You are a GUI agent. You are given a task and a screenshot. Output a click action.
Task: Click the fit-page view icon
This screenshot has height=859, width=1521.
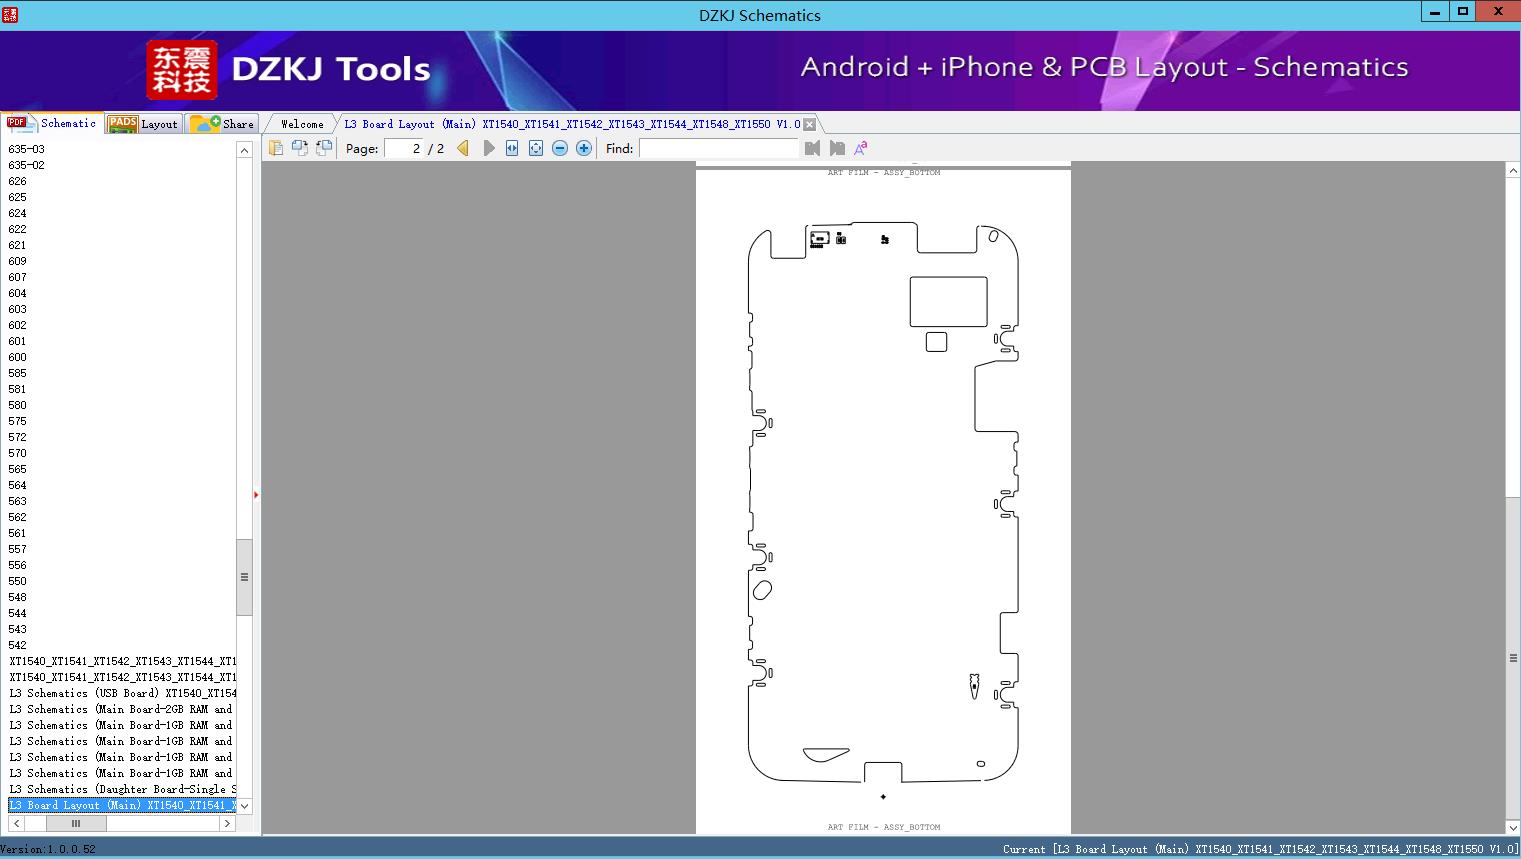[535, 147]
